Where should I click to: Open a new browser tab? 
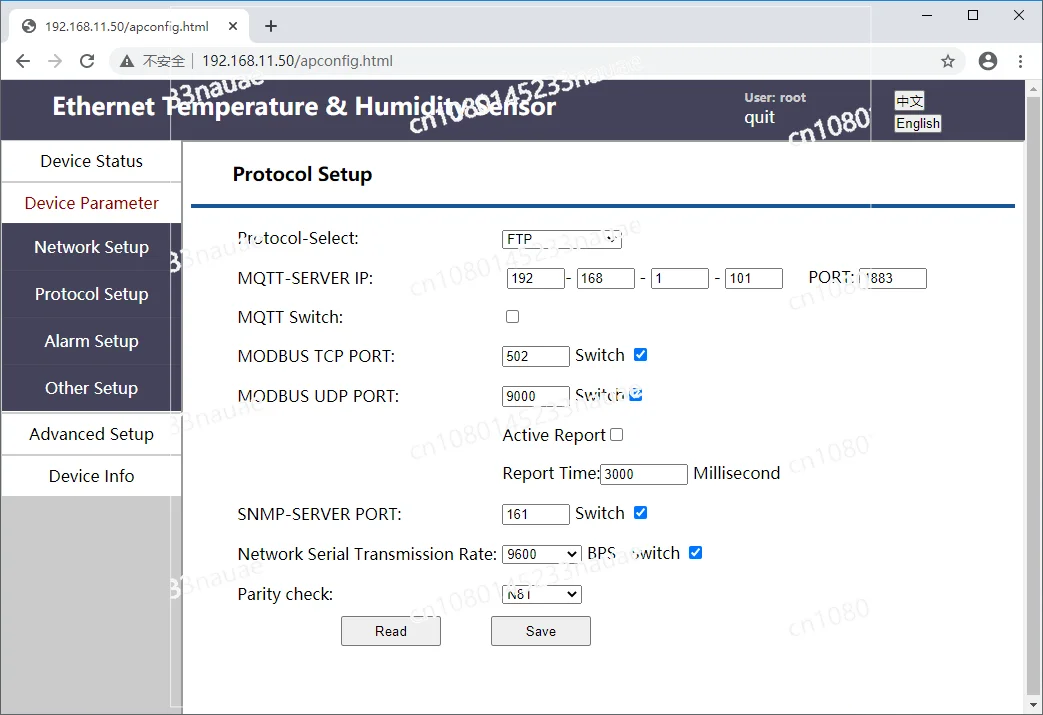click(271, 26)
